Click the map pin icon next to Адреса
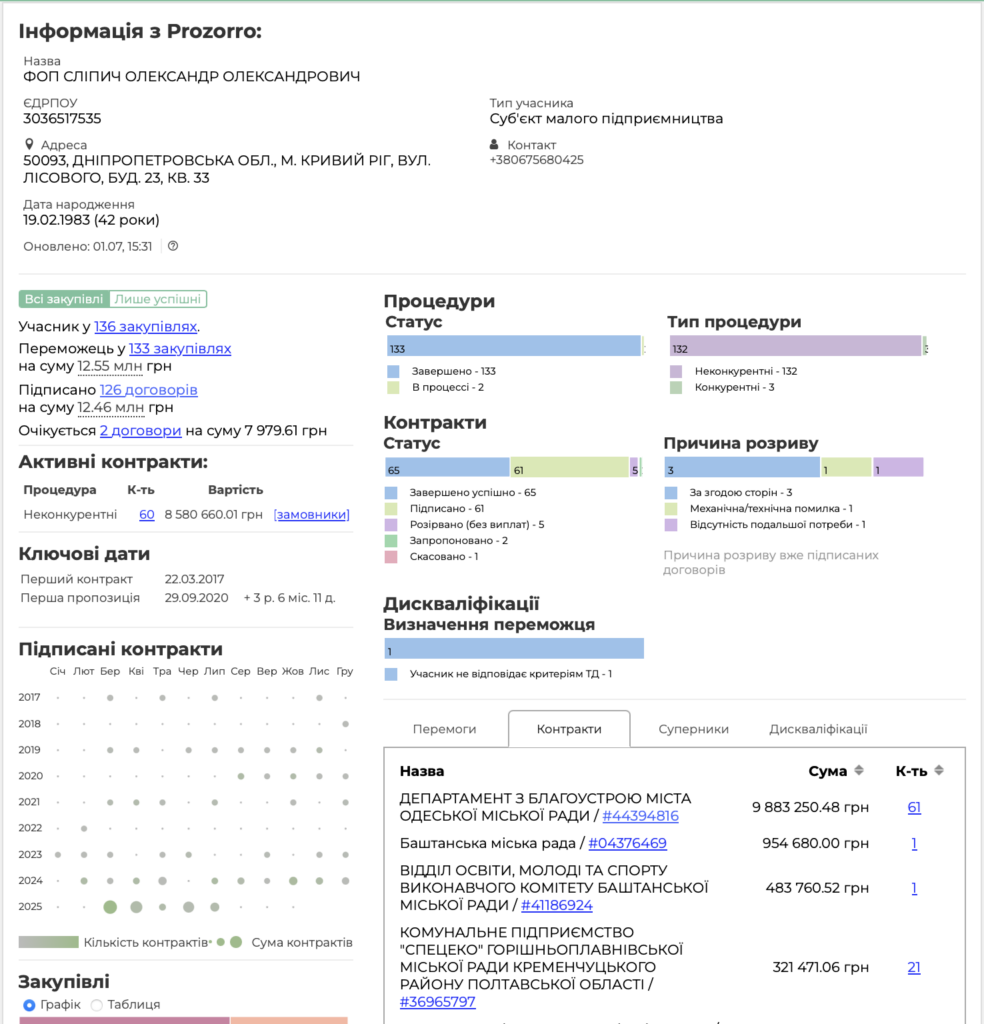This screenshot has height=1024, width=984. pyautogui.click(x=29, y=145)
